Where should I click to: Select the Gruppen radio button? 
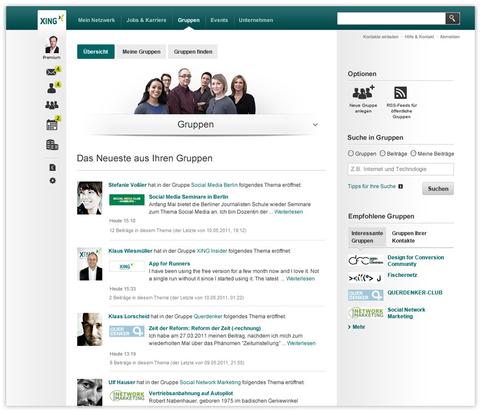pos(351,153)
